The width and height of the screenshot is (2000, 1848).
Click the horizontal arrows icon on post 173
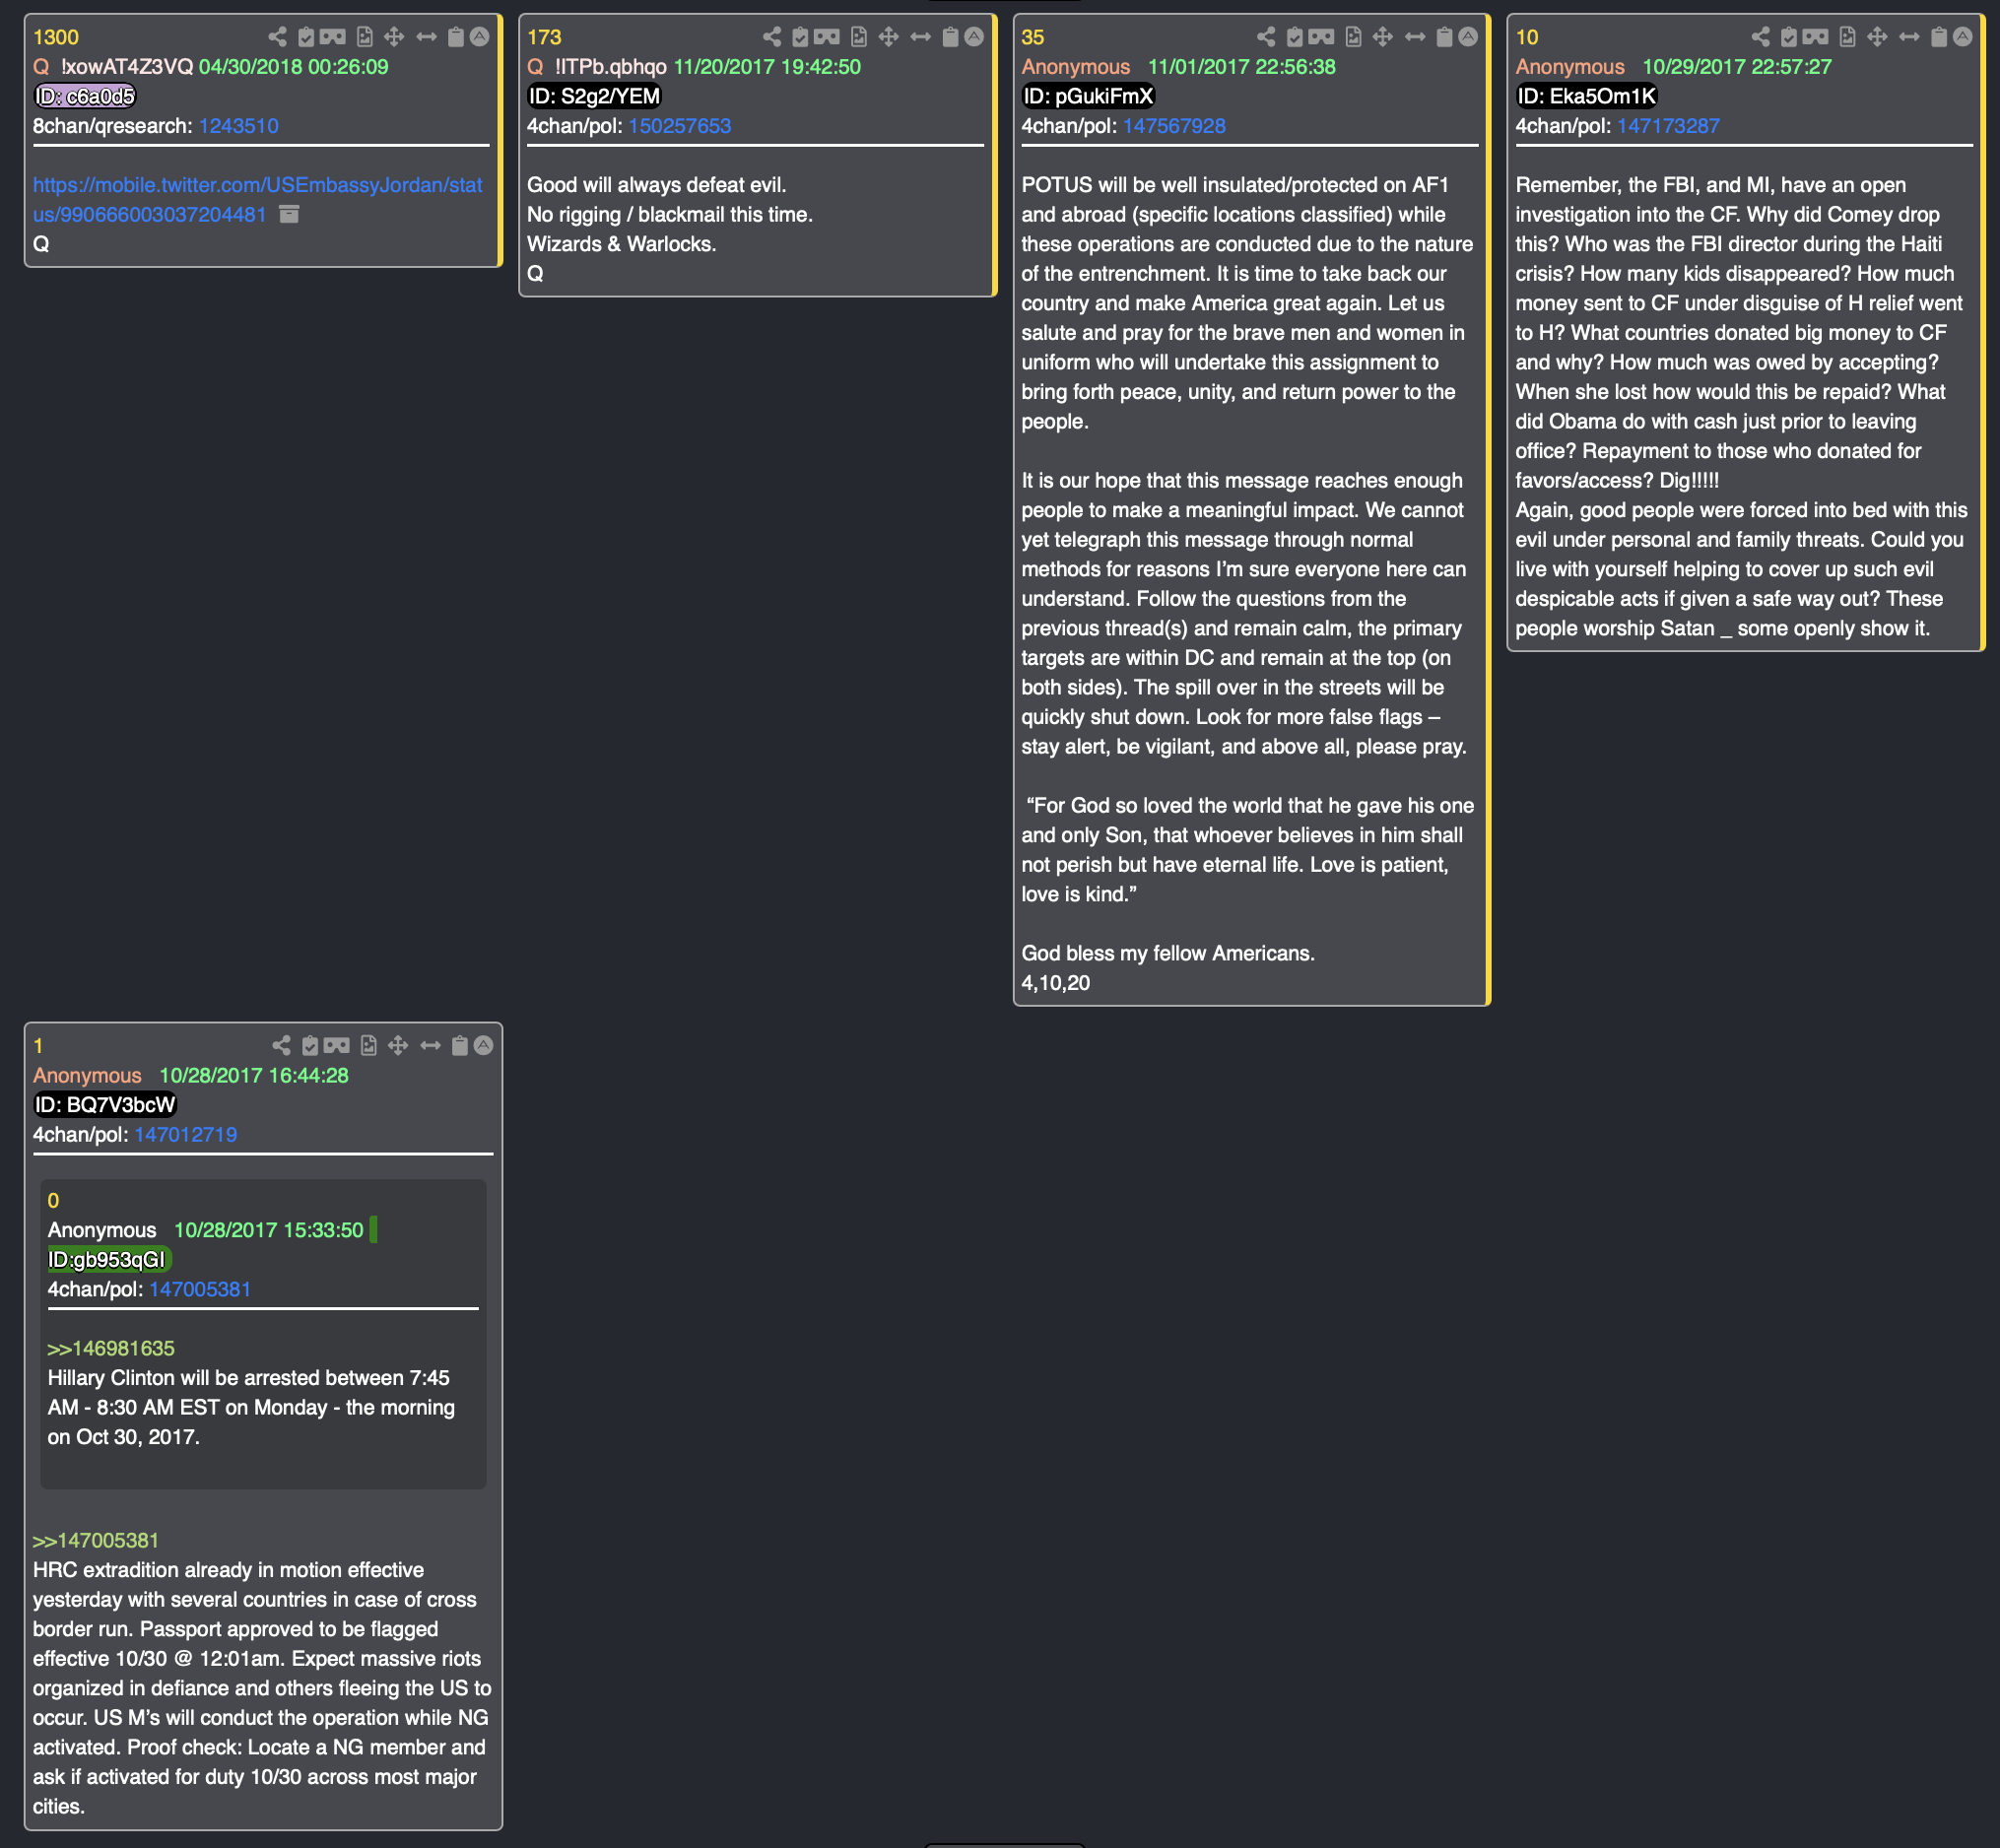pyautogui.click(x=920, y=37)
